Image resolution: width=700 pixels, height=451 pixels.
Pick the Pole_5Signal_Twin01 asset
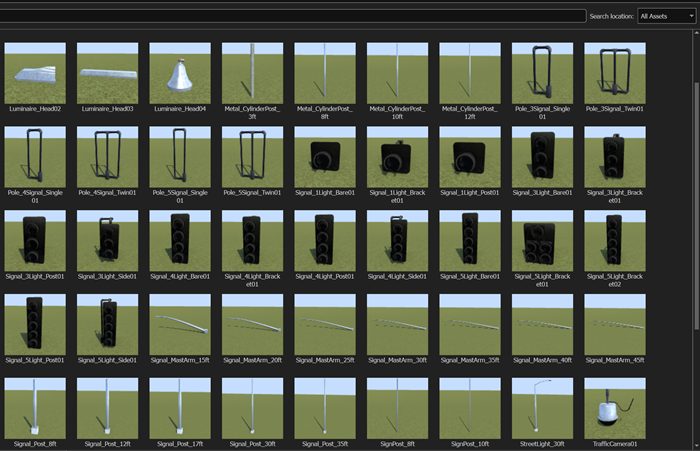pos(252,157)
